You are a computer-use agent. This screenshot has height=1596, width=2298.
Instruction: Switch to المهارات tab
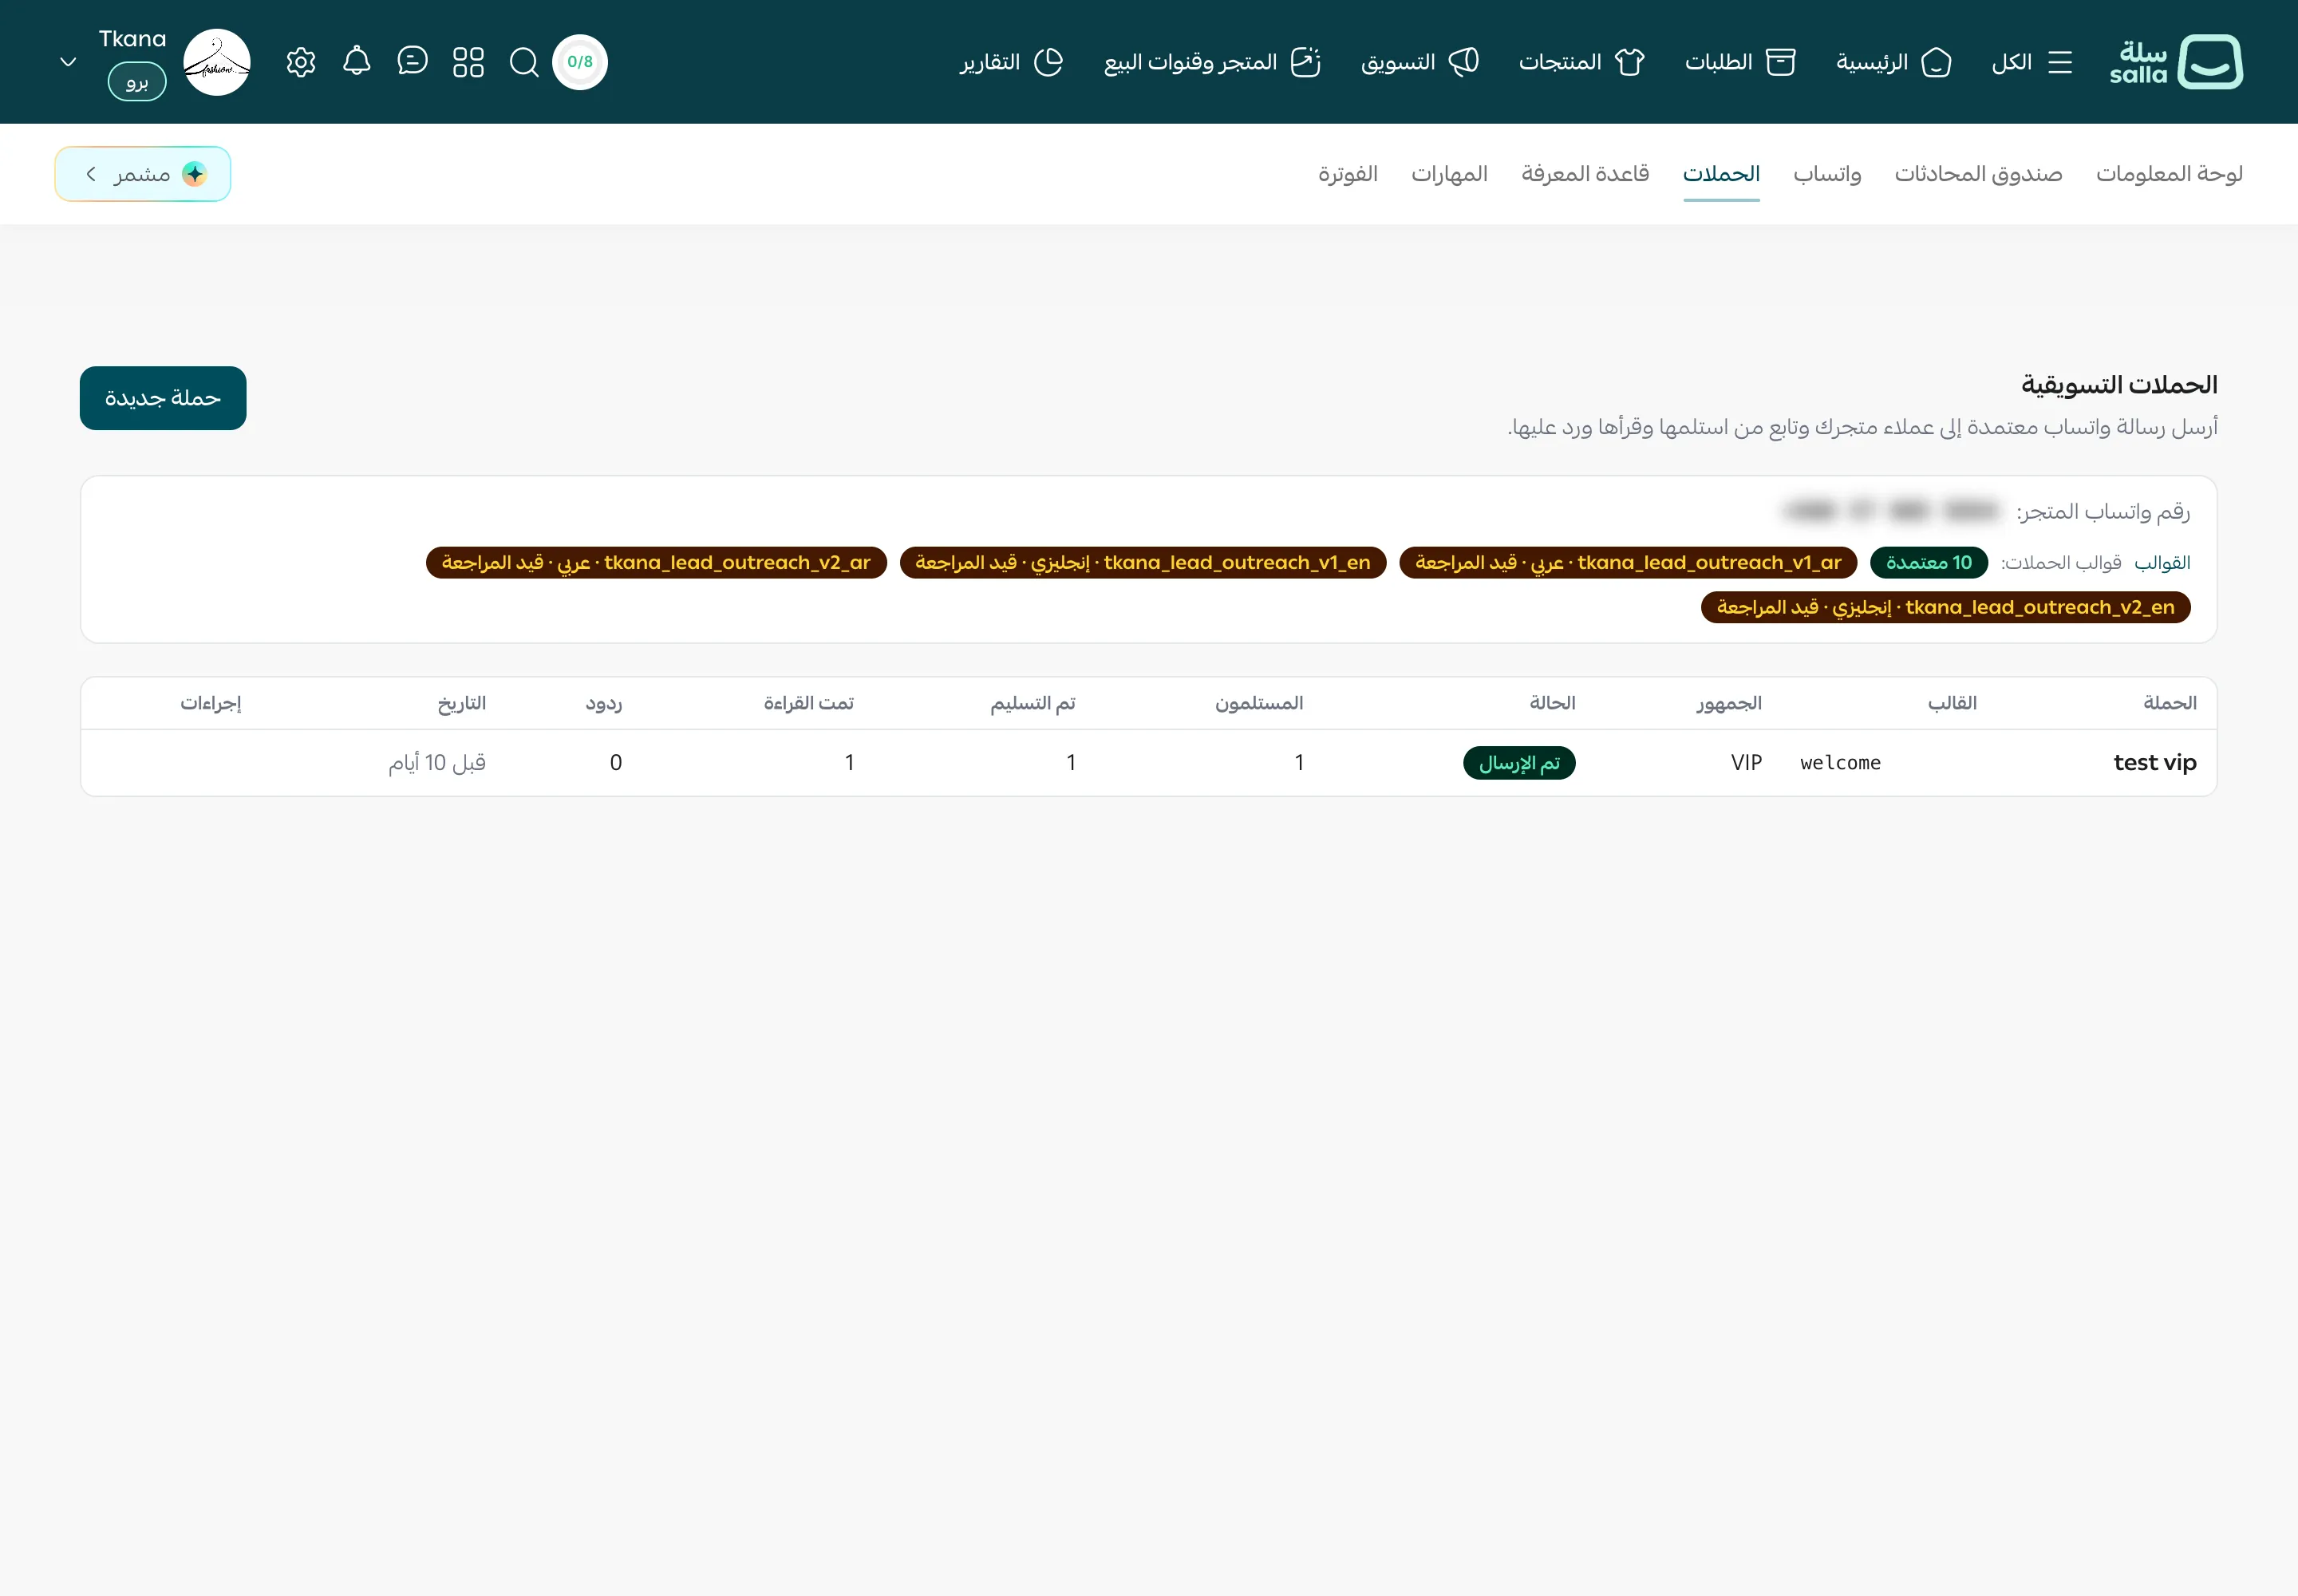coord(1449,174)
